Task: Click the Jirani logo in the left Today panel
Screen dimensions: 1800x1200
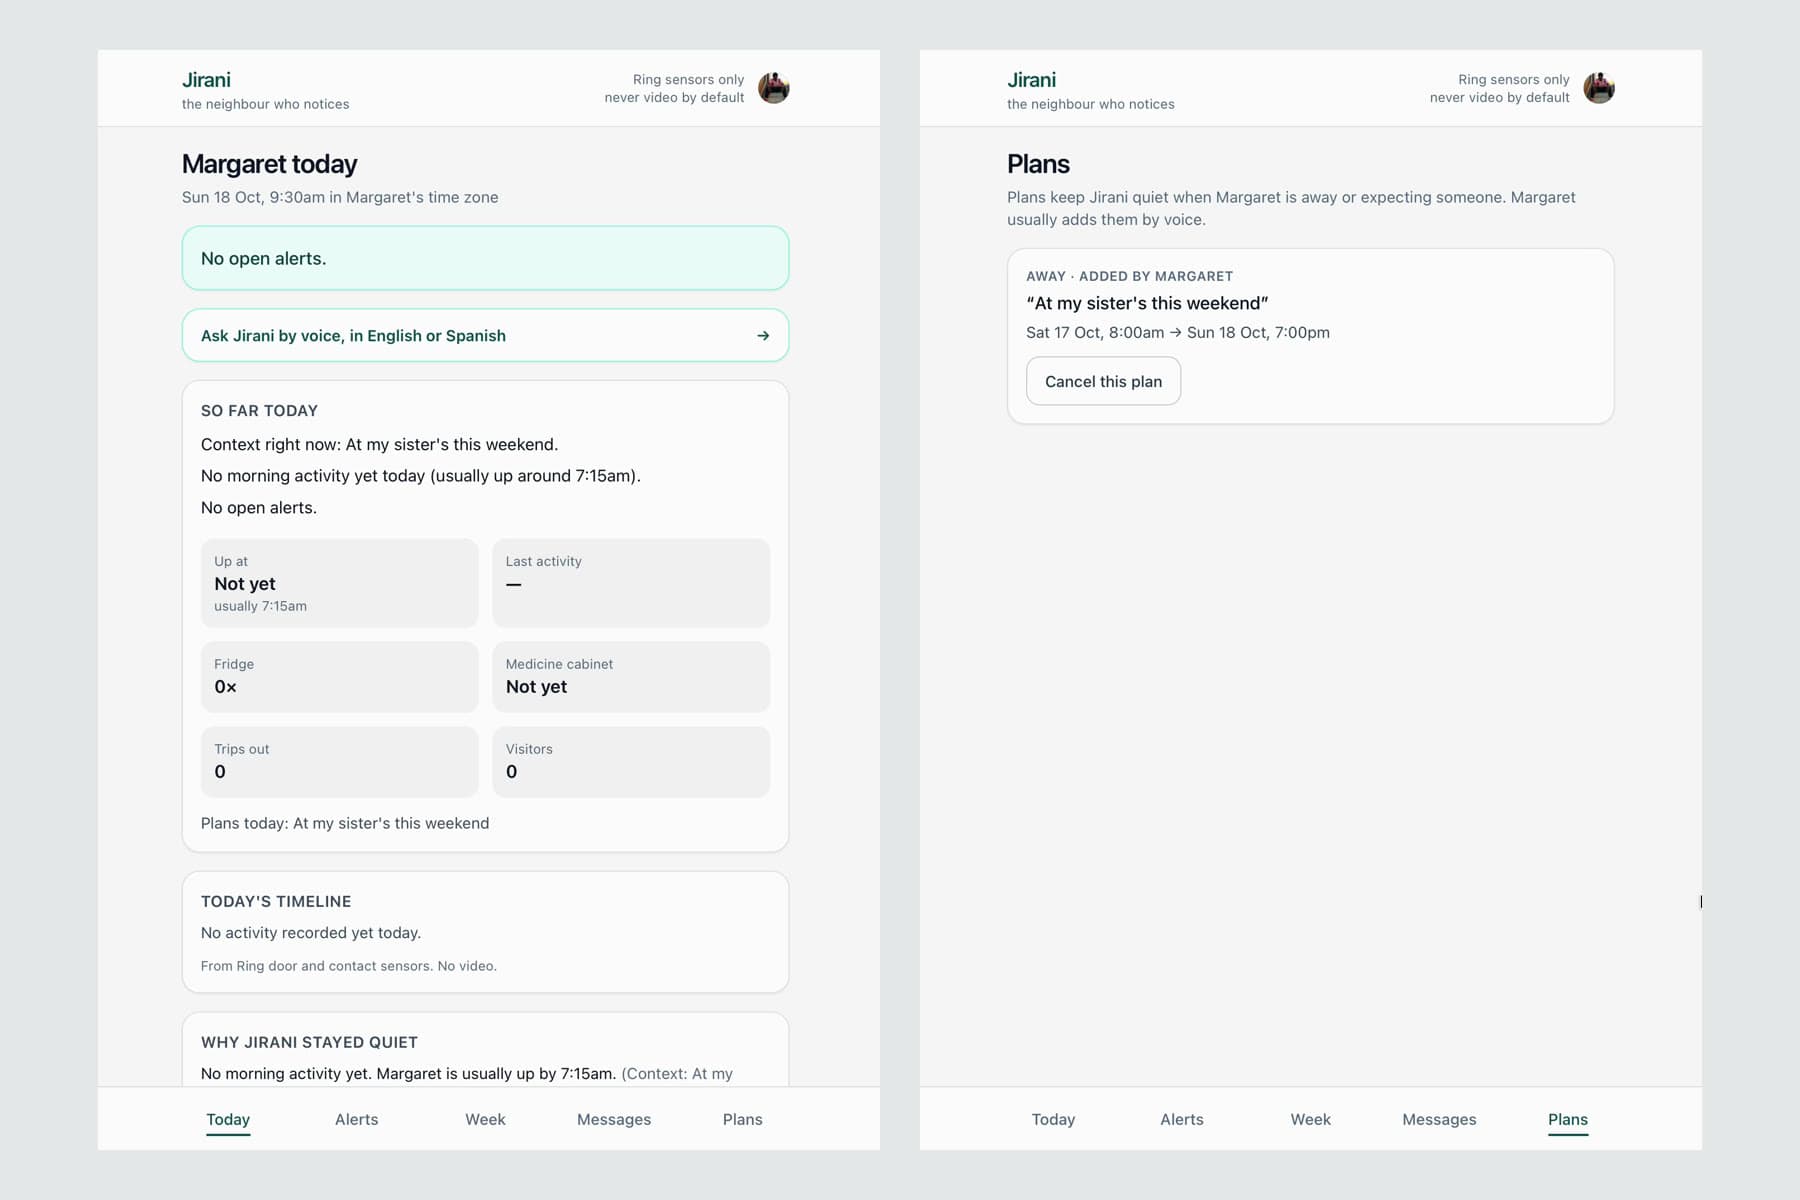Action: point(206,80)
